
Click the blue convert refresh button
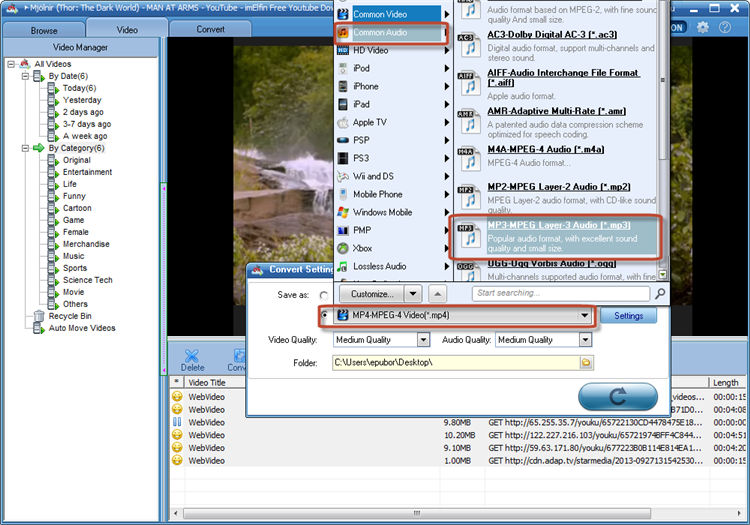pos(618,396)
